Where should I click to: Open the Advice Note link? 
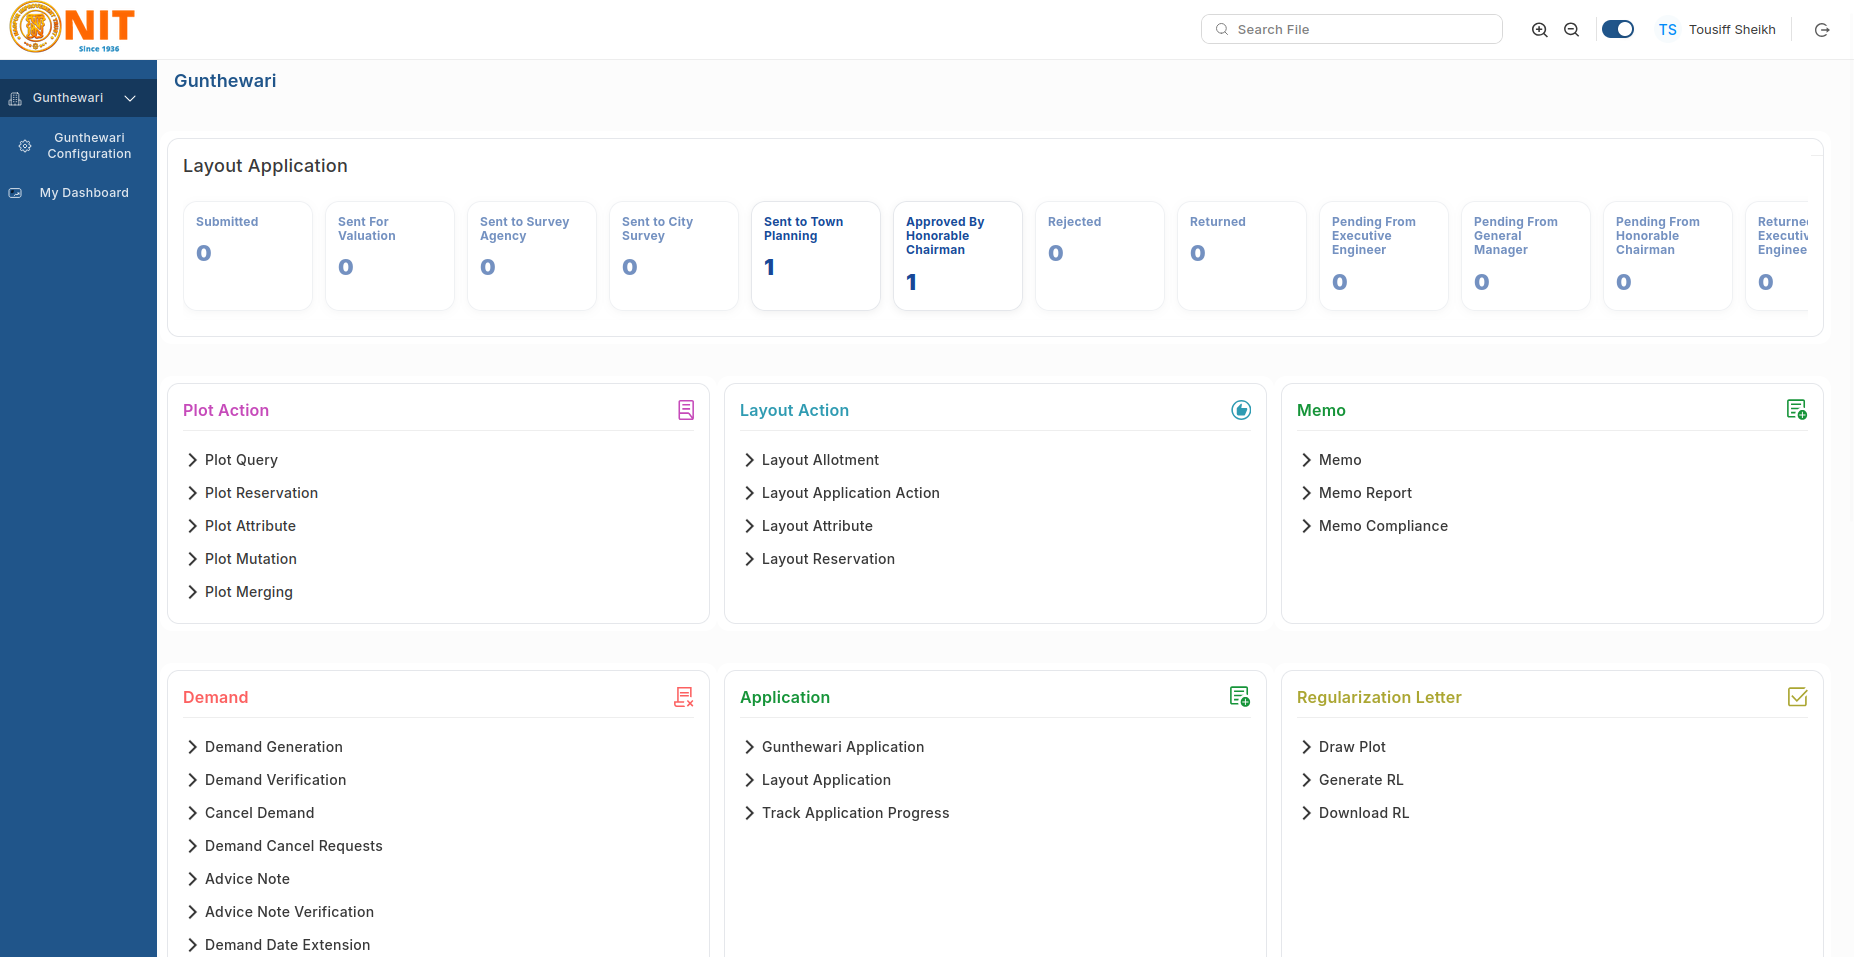pyautogui.click(x=247, y=879)
